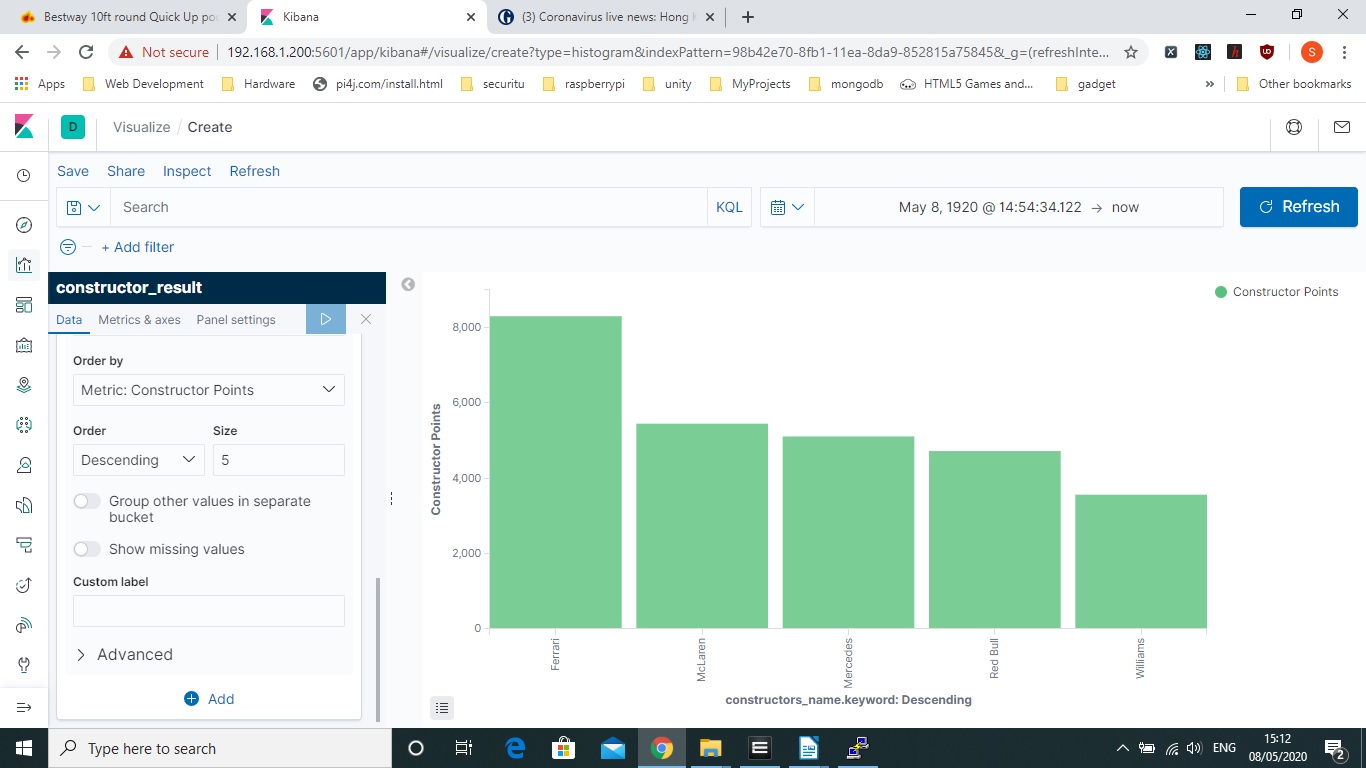
Task: Click Share in the top menu
Action: click(126, 171)
